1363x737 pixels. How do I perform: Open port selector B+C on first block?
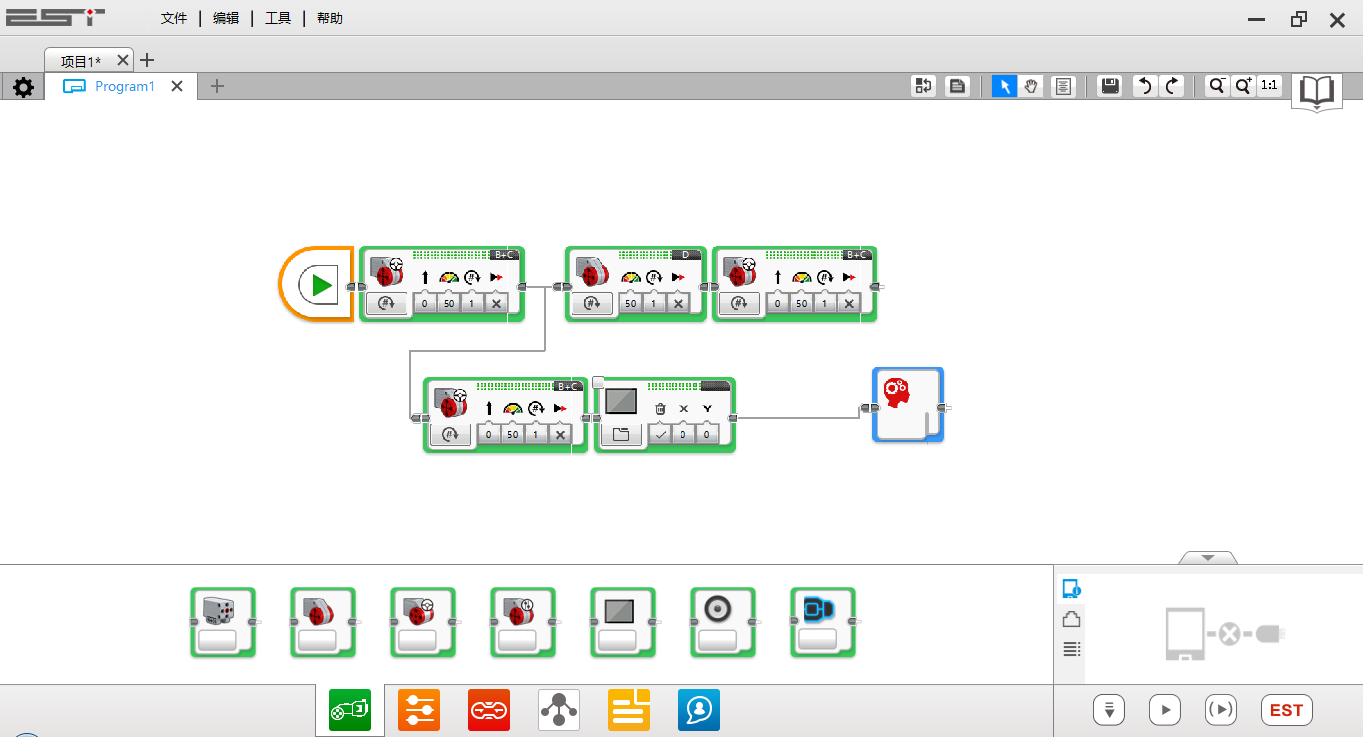[x=505, y=254]
